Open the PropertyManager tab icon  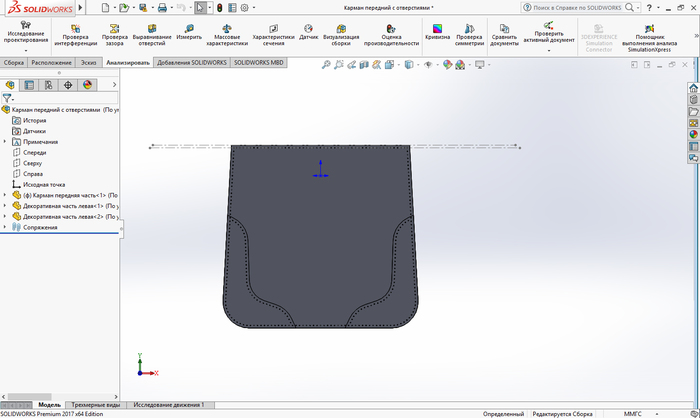point(29,85)
